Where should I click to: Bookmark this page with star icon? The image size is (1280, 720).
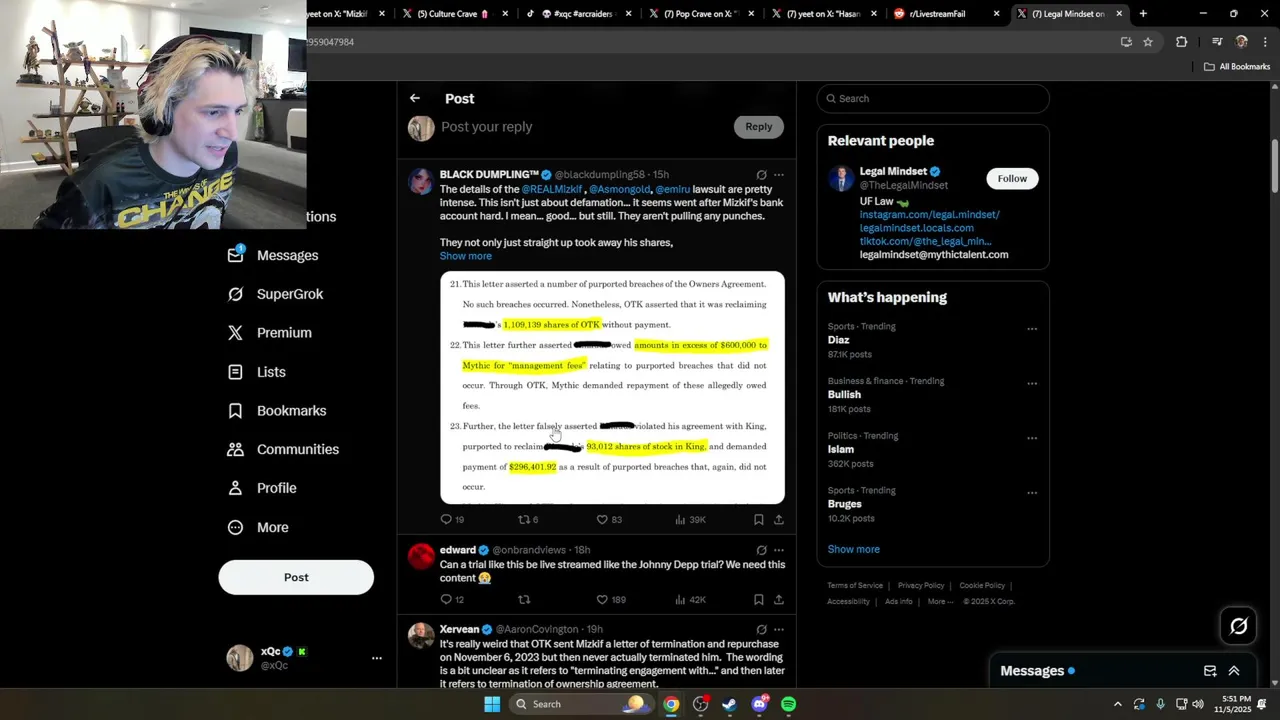tap(1148, 42)
